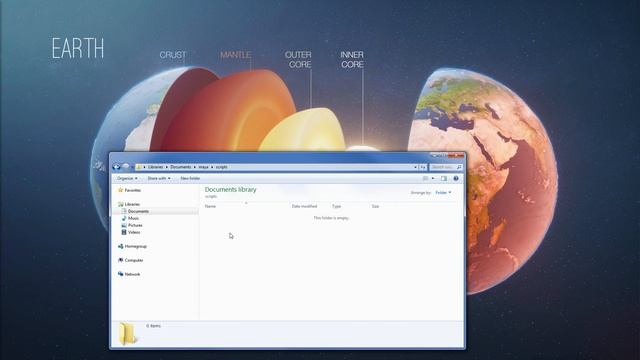Viewport: 640px width, 360px height.
Task: Select Documents in the navigation pane
Action: pyautogui.click(x=135, y=211)
